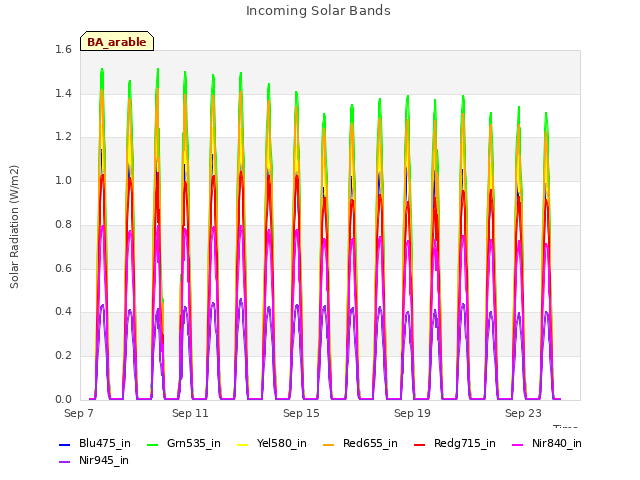Click the blue Blu475_in legend swatch

click(x=65, y=444)
